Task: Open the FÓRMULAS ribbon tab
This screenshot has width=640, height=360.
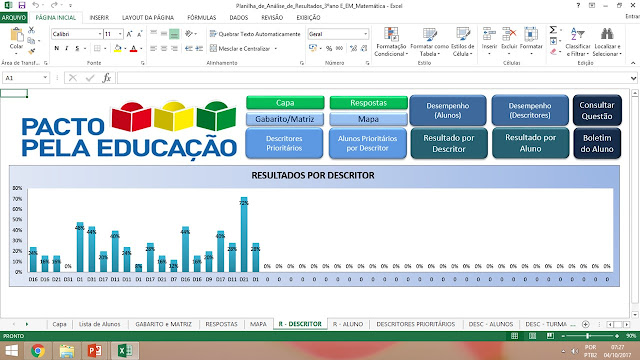Action: (x=202, y=18)
